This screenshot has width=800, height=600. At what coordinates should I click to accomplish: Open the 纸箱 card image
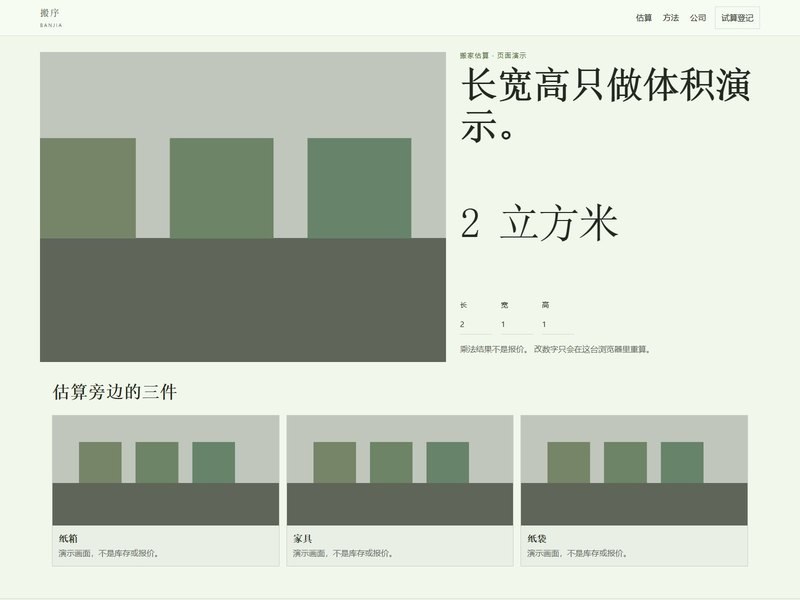(x=165, y=470)
